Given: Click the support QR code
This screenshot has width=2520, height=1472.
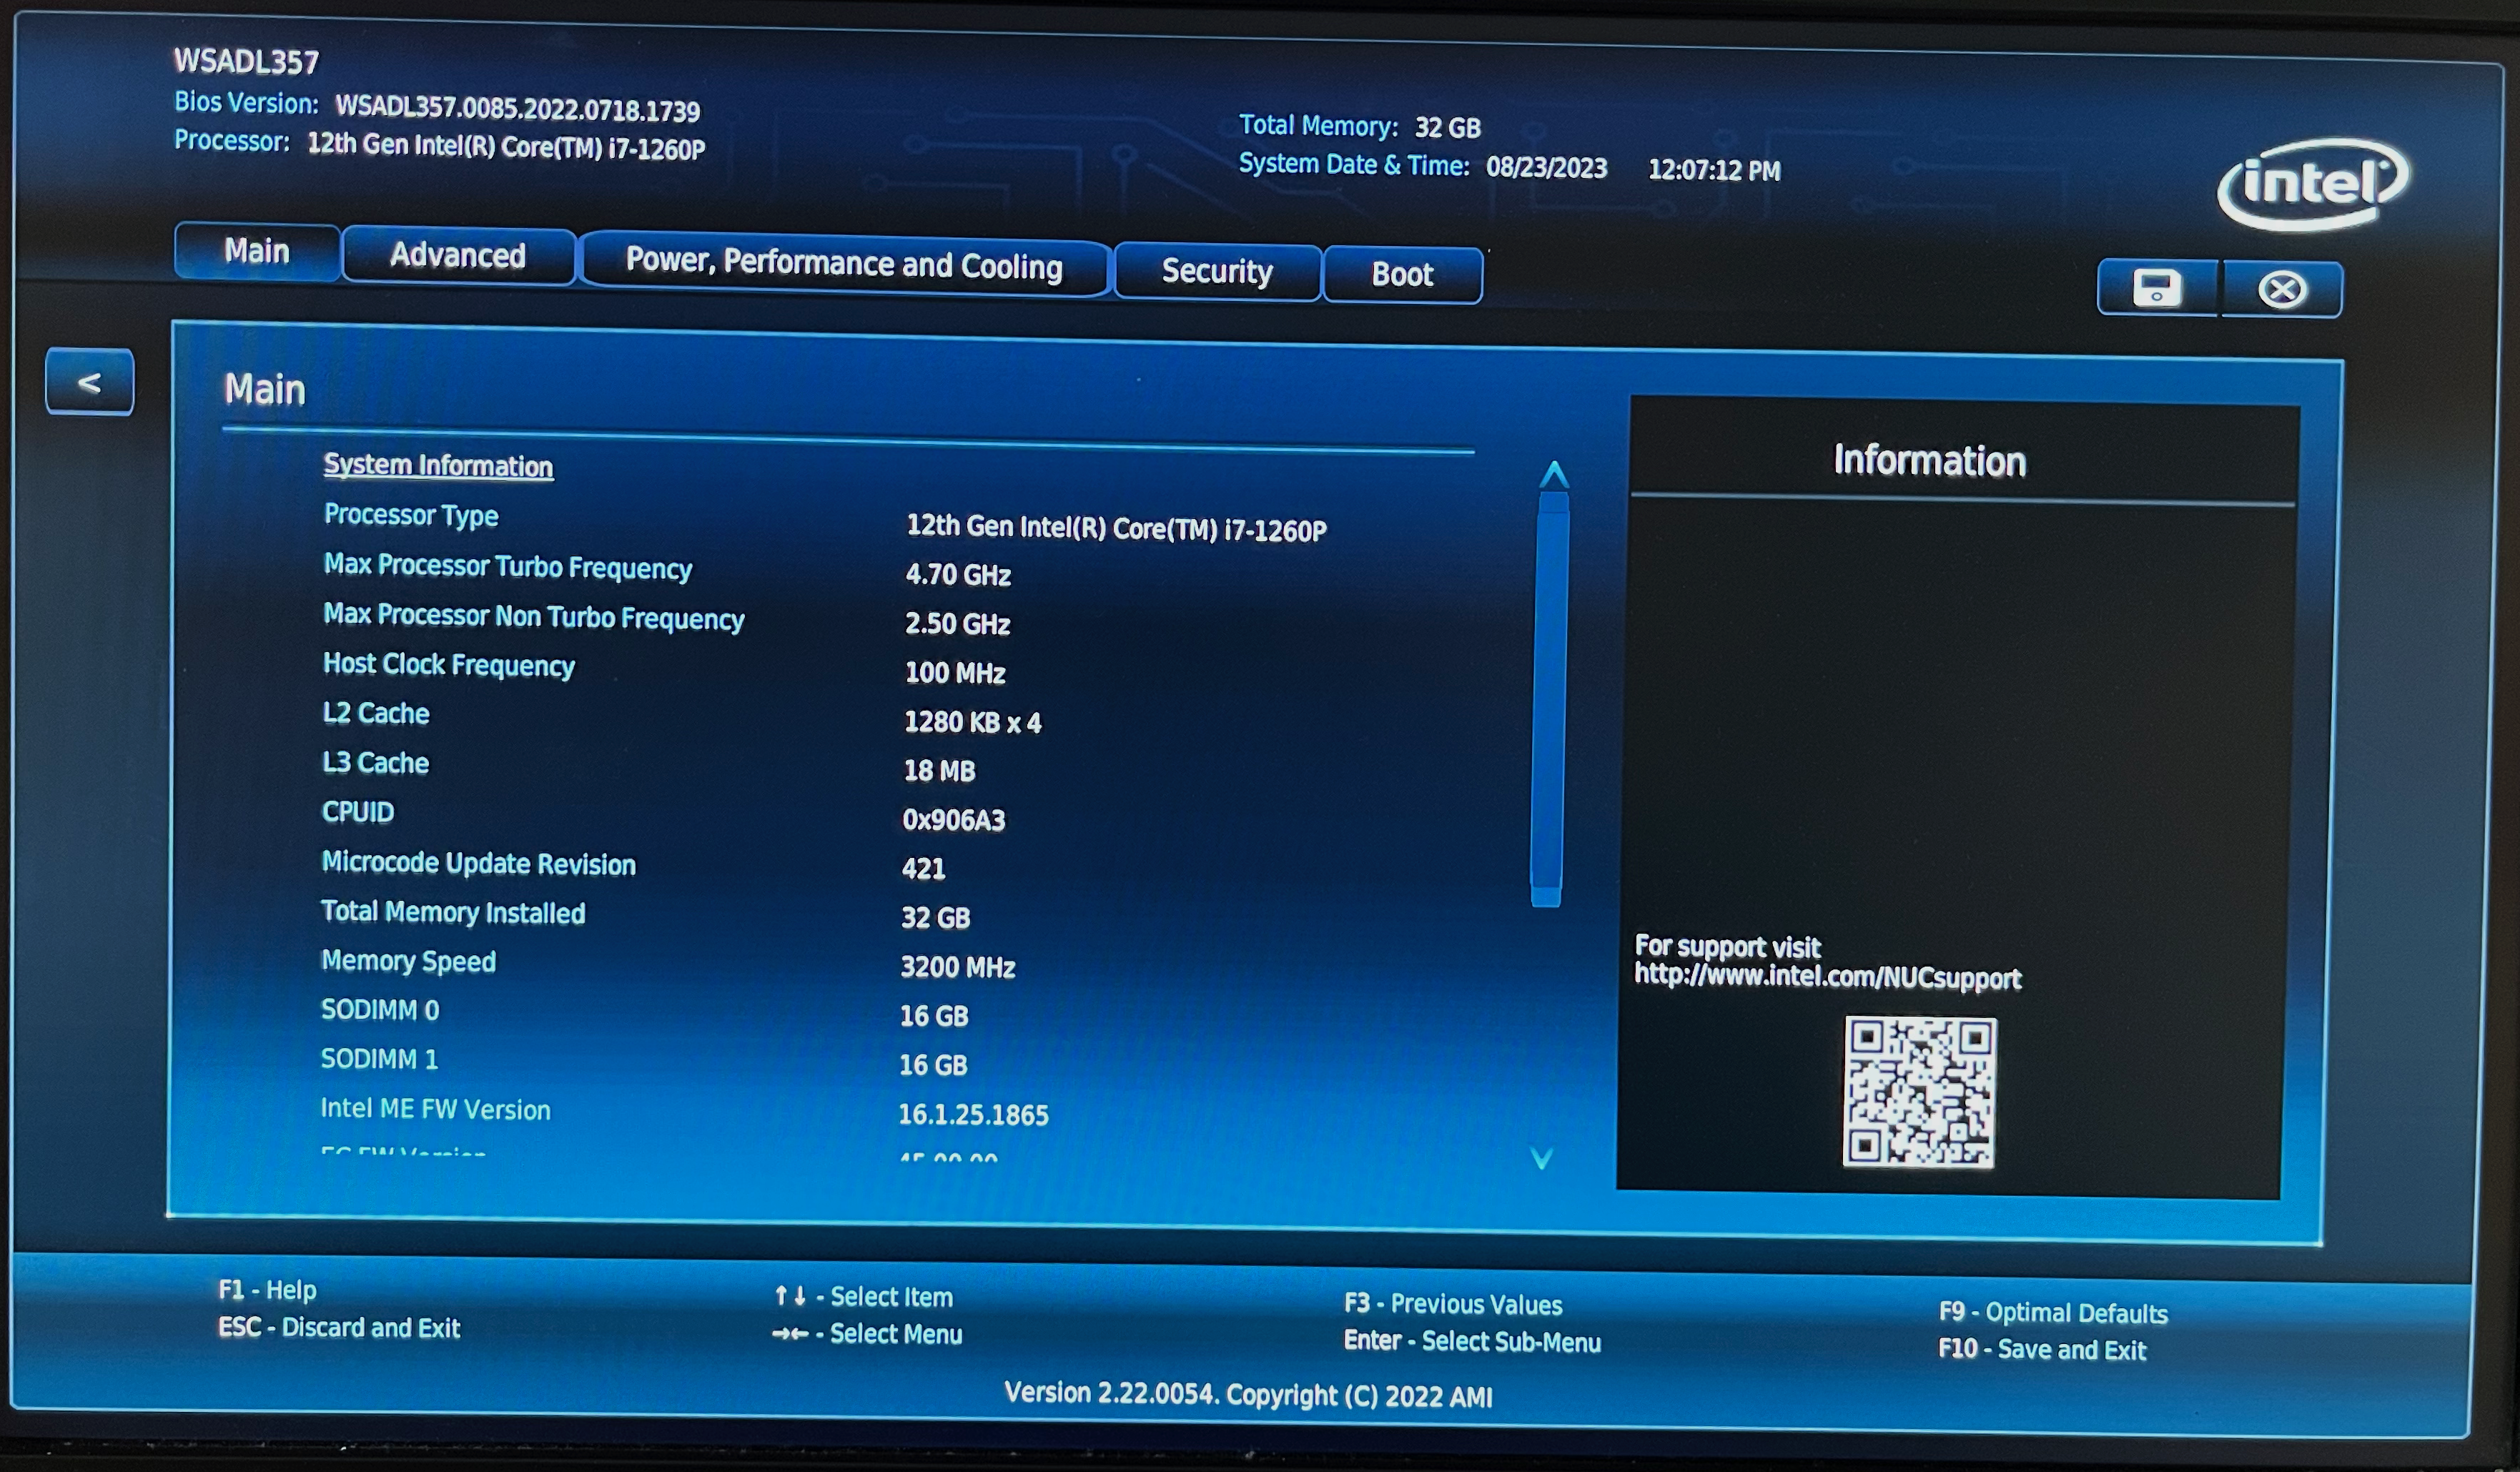Looking at the screenshot, I should (1919, 1092).
